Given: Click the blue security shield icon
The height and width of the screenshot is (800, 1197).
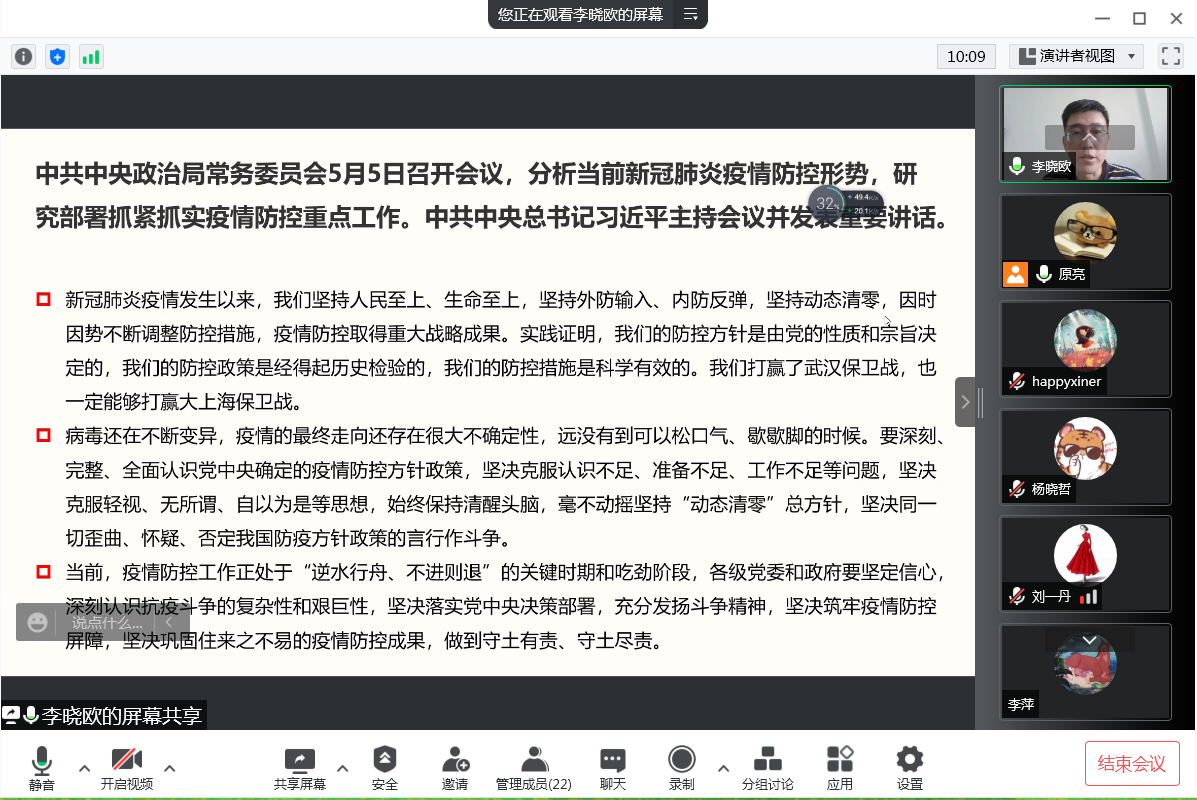Looking at the screenshot, I should click(x=57, y=57).
